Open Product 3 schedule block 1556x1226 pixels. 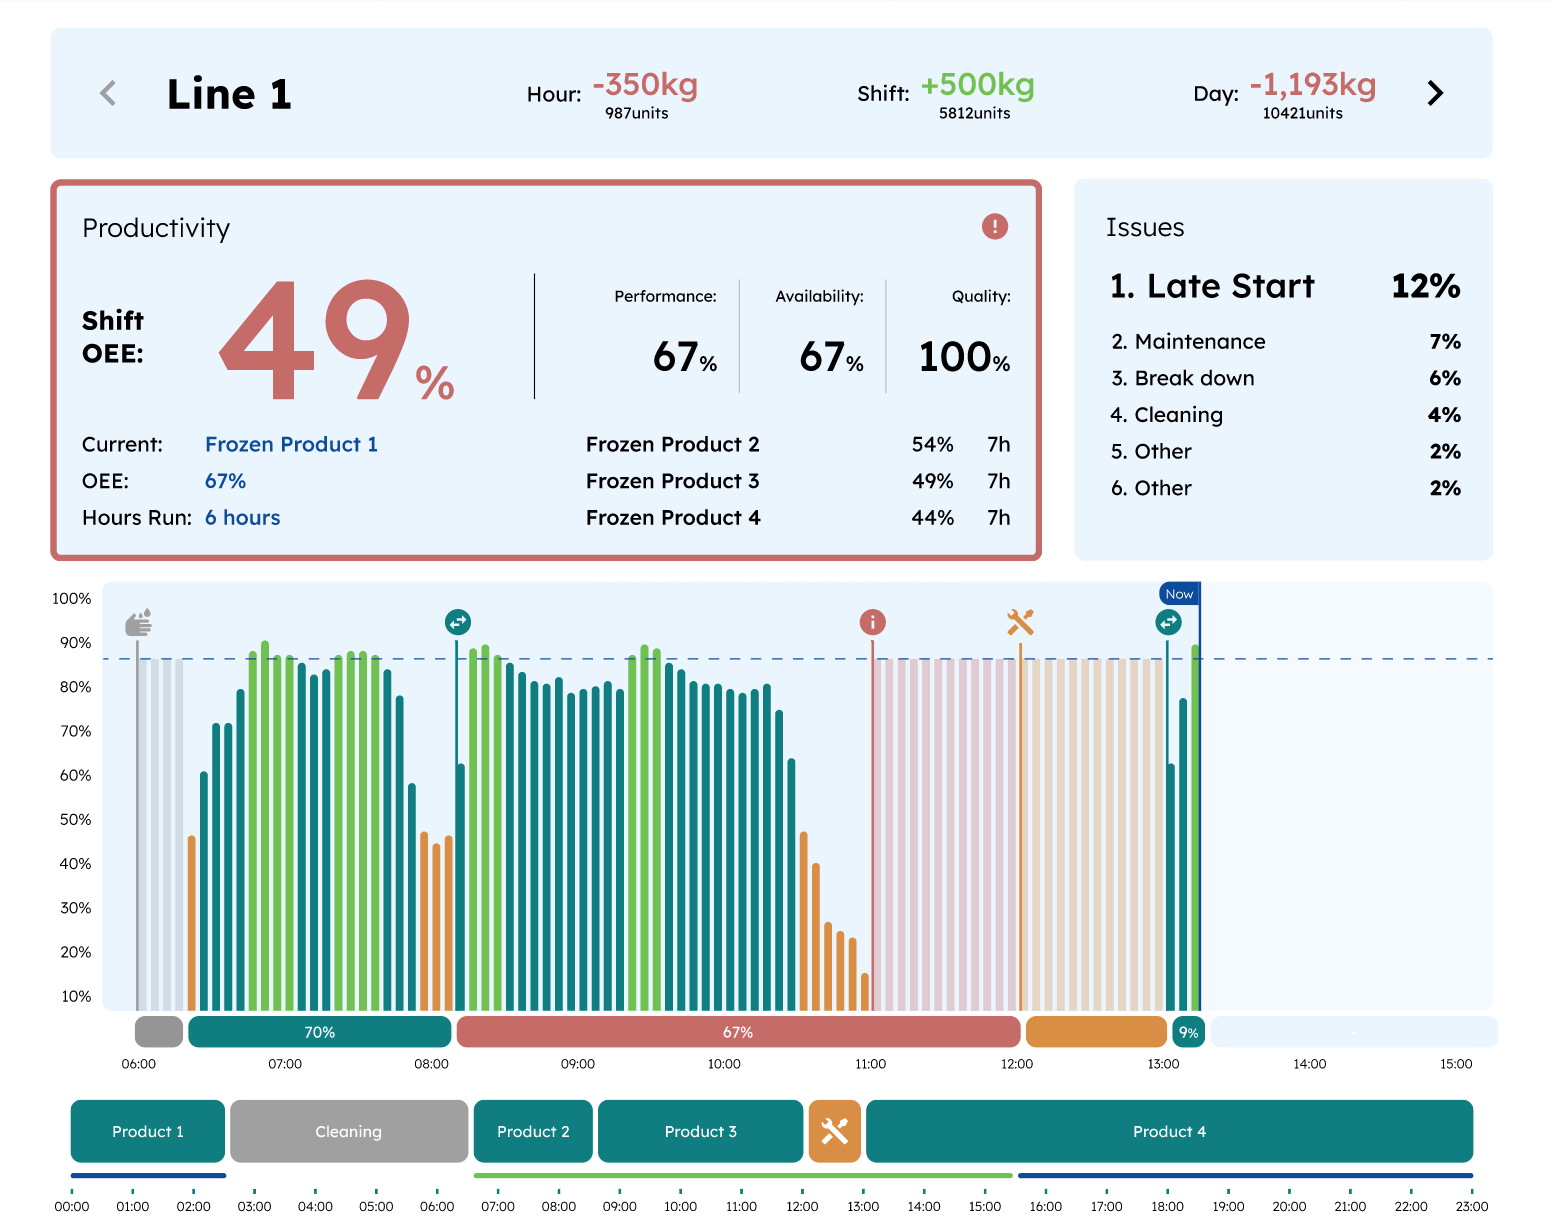(700, 1131)
